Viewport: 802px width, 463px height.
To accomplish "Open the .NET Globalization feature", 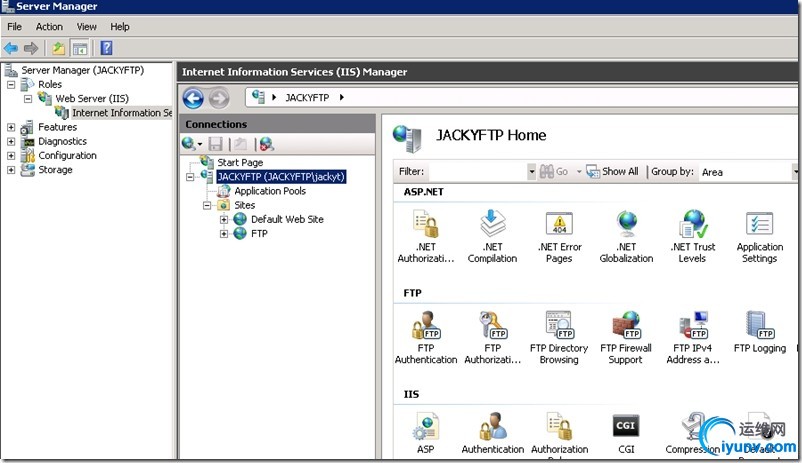I will pyautogui.click(x=626, y=236).
